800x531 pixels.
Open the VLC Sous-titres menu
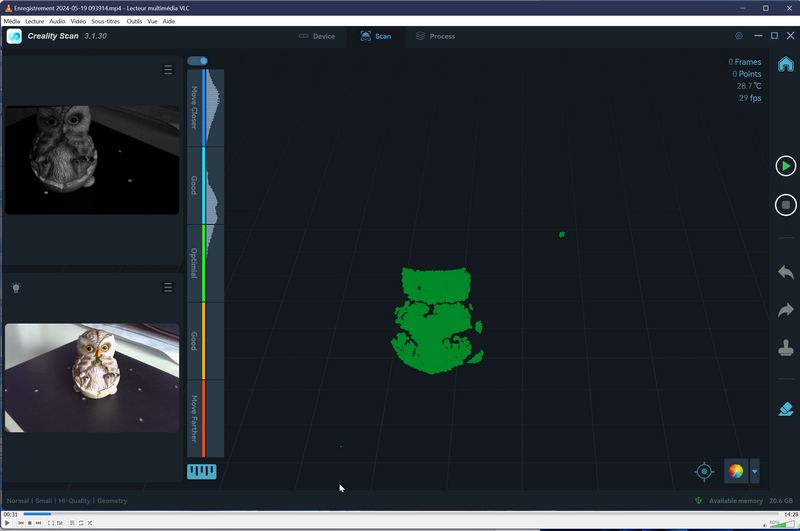tap(105, 21)
